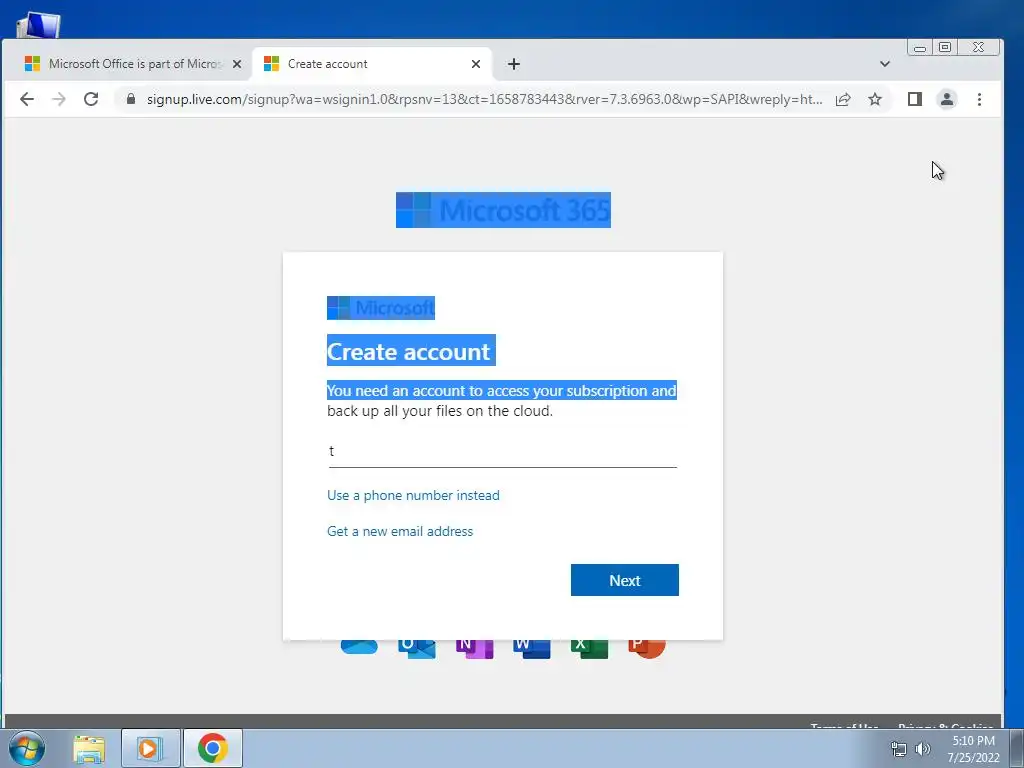Close the Create account tab
The image size is (1024, 768).
click(476, 64)
